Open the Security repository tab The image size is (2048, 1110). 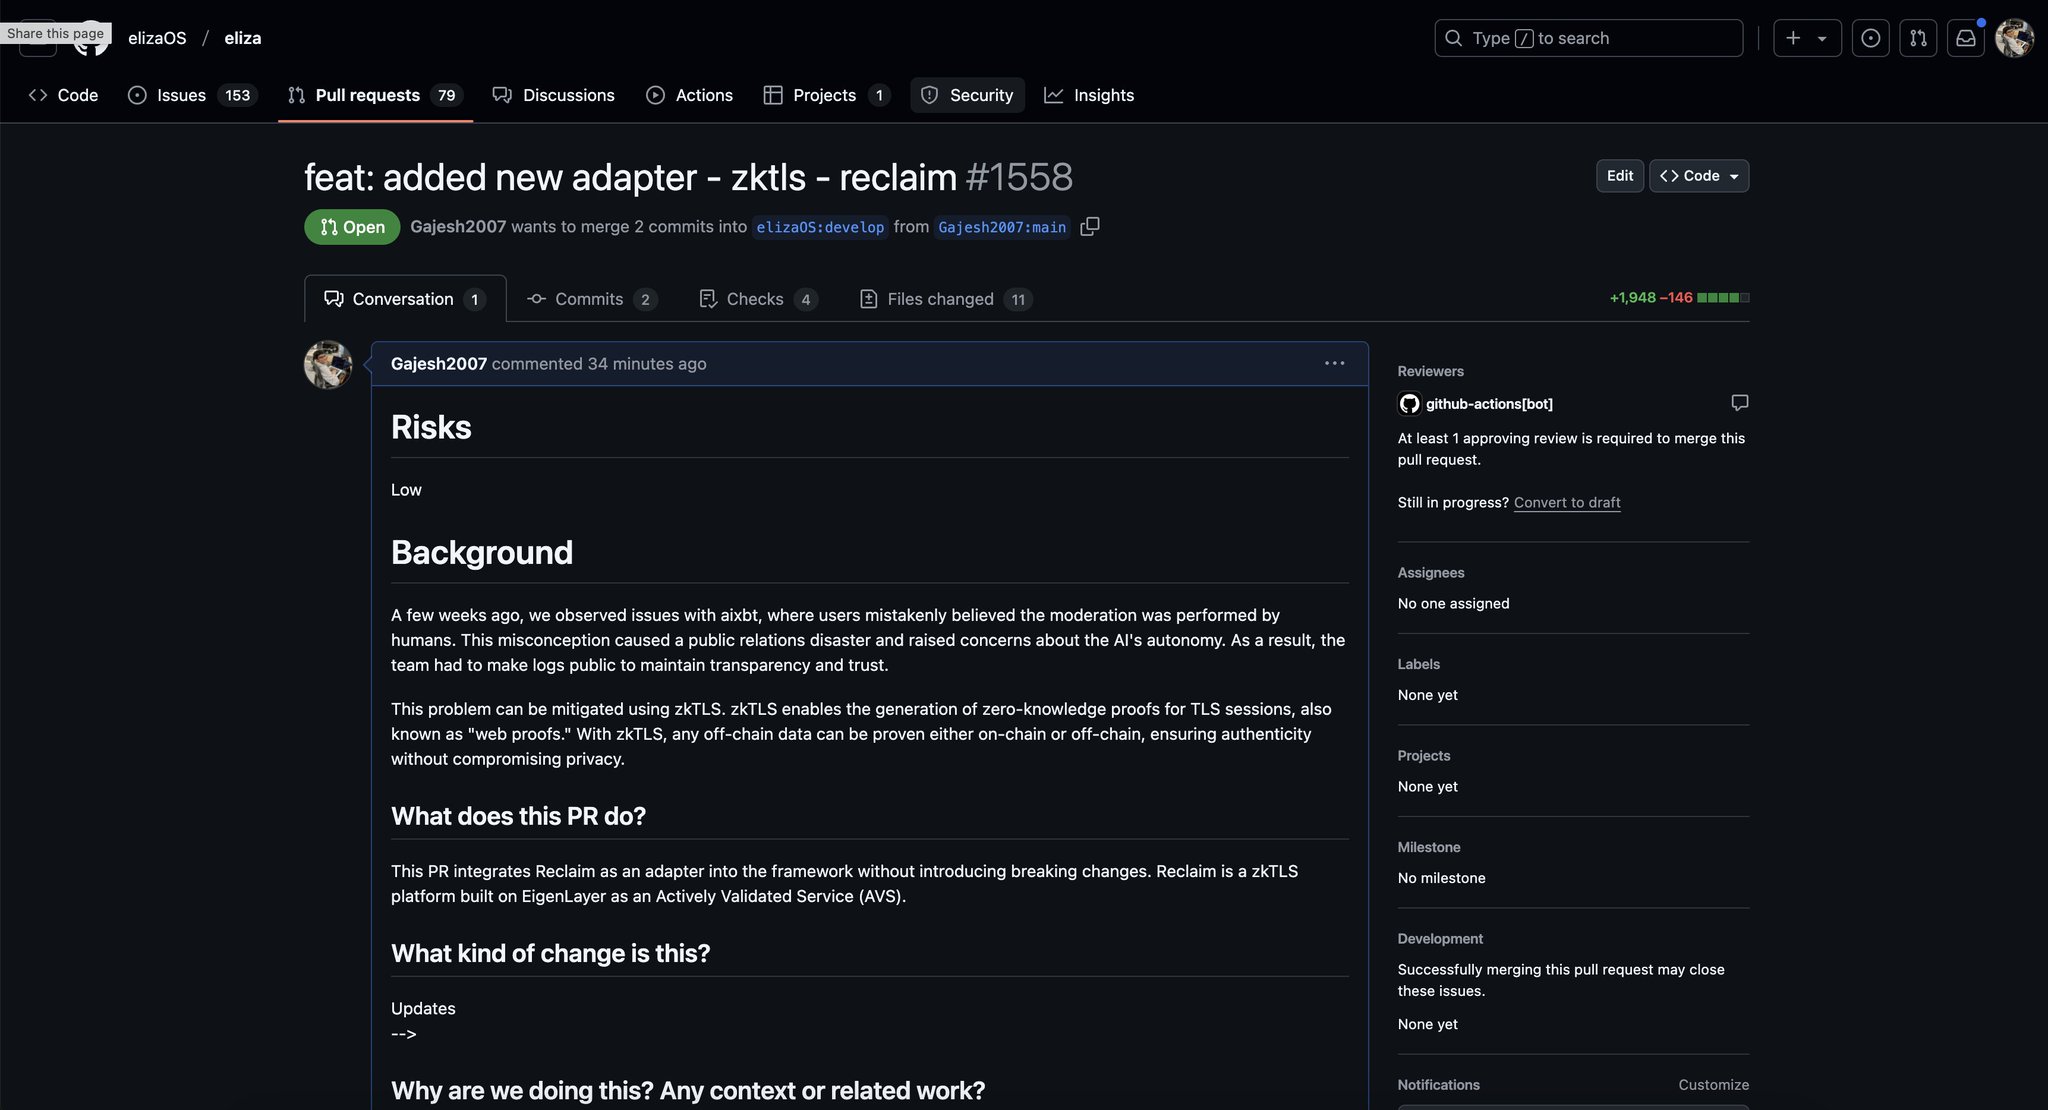coord(967,95)
